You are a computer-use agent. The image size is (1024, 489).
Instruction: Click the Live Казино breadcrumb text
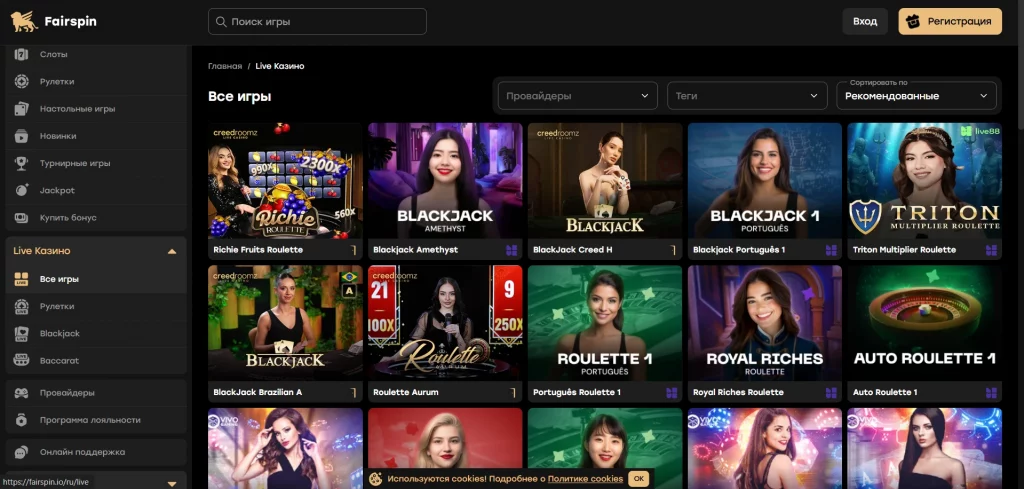tap(280, 66)
